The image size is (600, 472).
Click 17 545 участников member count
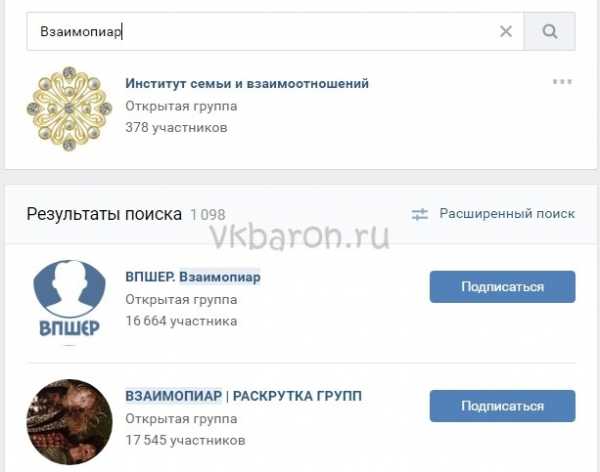tap(185, 440)
